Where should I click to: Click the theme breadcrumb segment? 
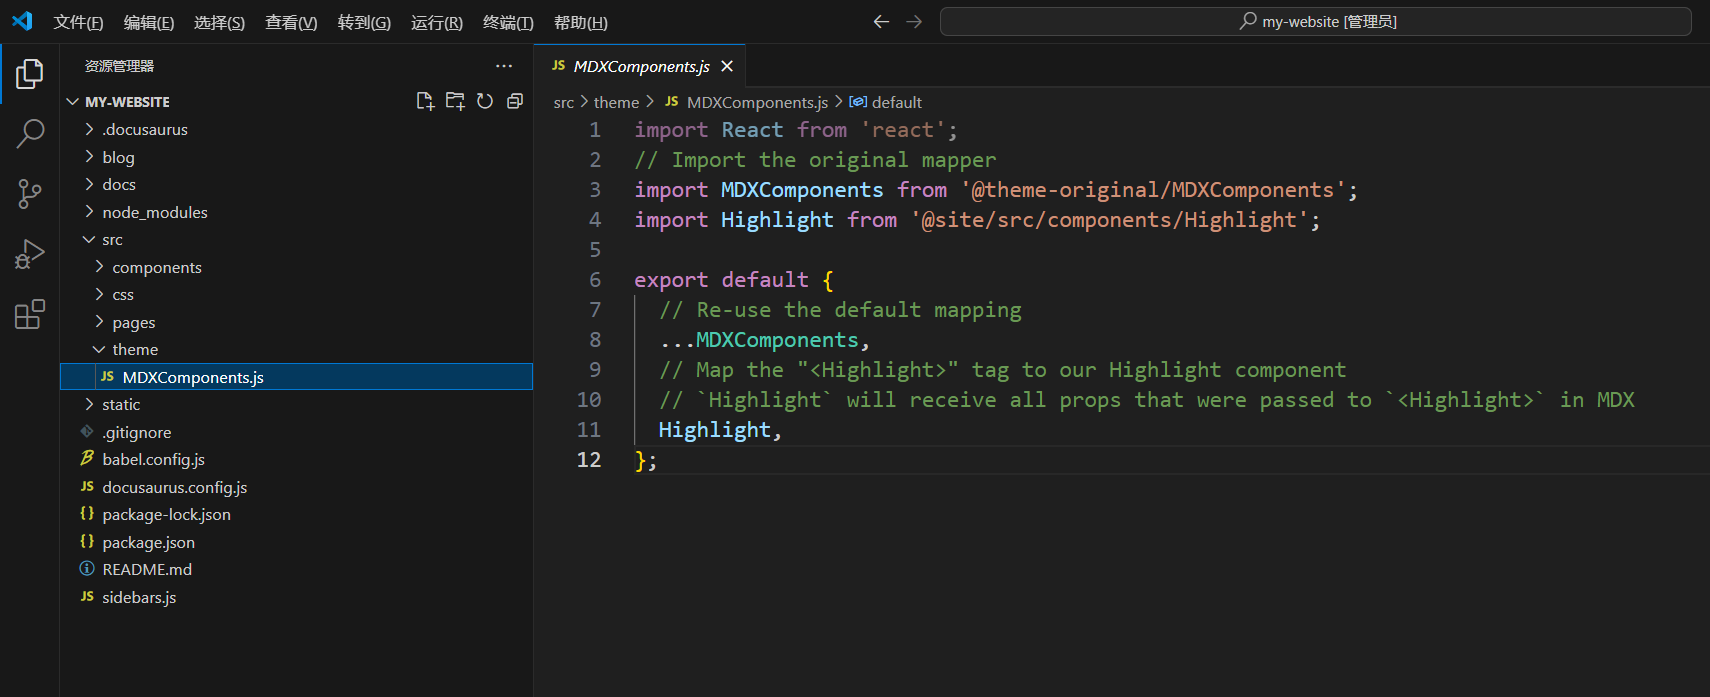pos(616,102)
